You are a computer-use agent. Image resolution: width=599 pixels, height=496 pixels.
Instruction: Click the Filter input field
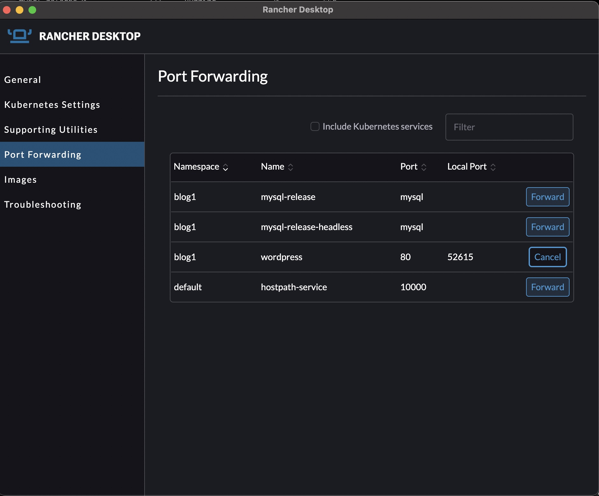coord(509,127)
